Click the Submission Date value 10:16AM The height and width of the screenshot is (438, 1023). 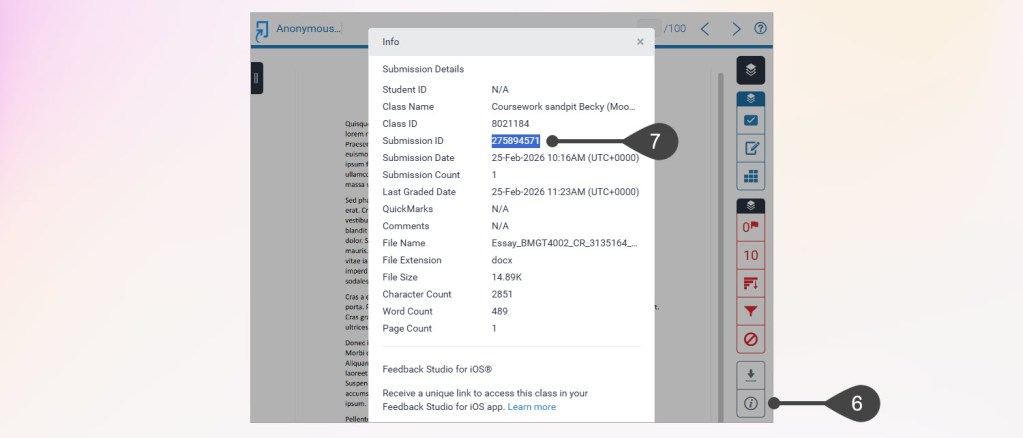565,158
